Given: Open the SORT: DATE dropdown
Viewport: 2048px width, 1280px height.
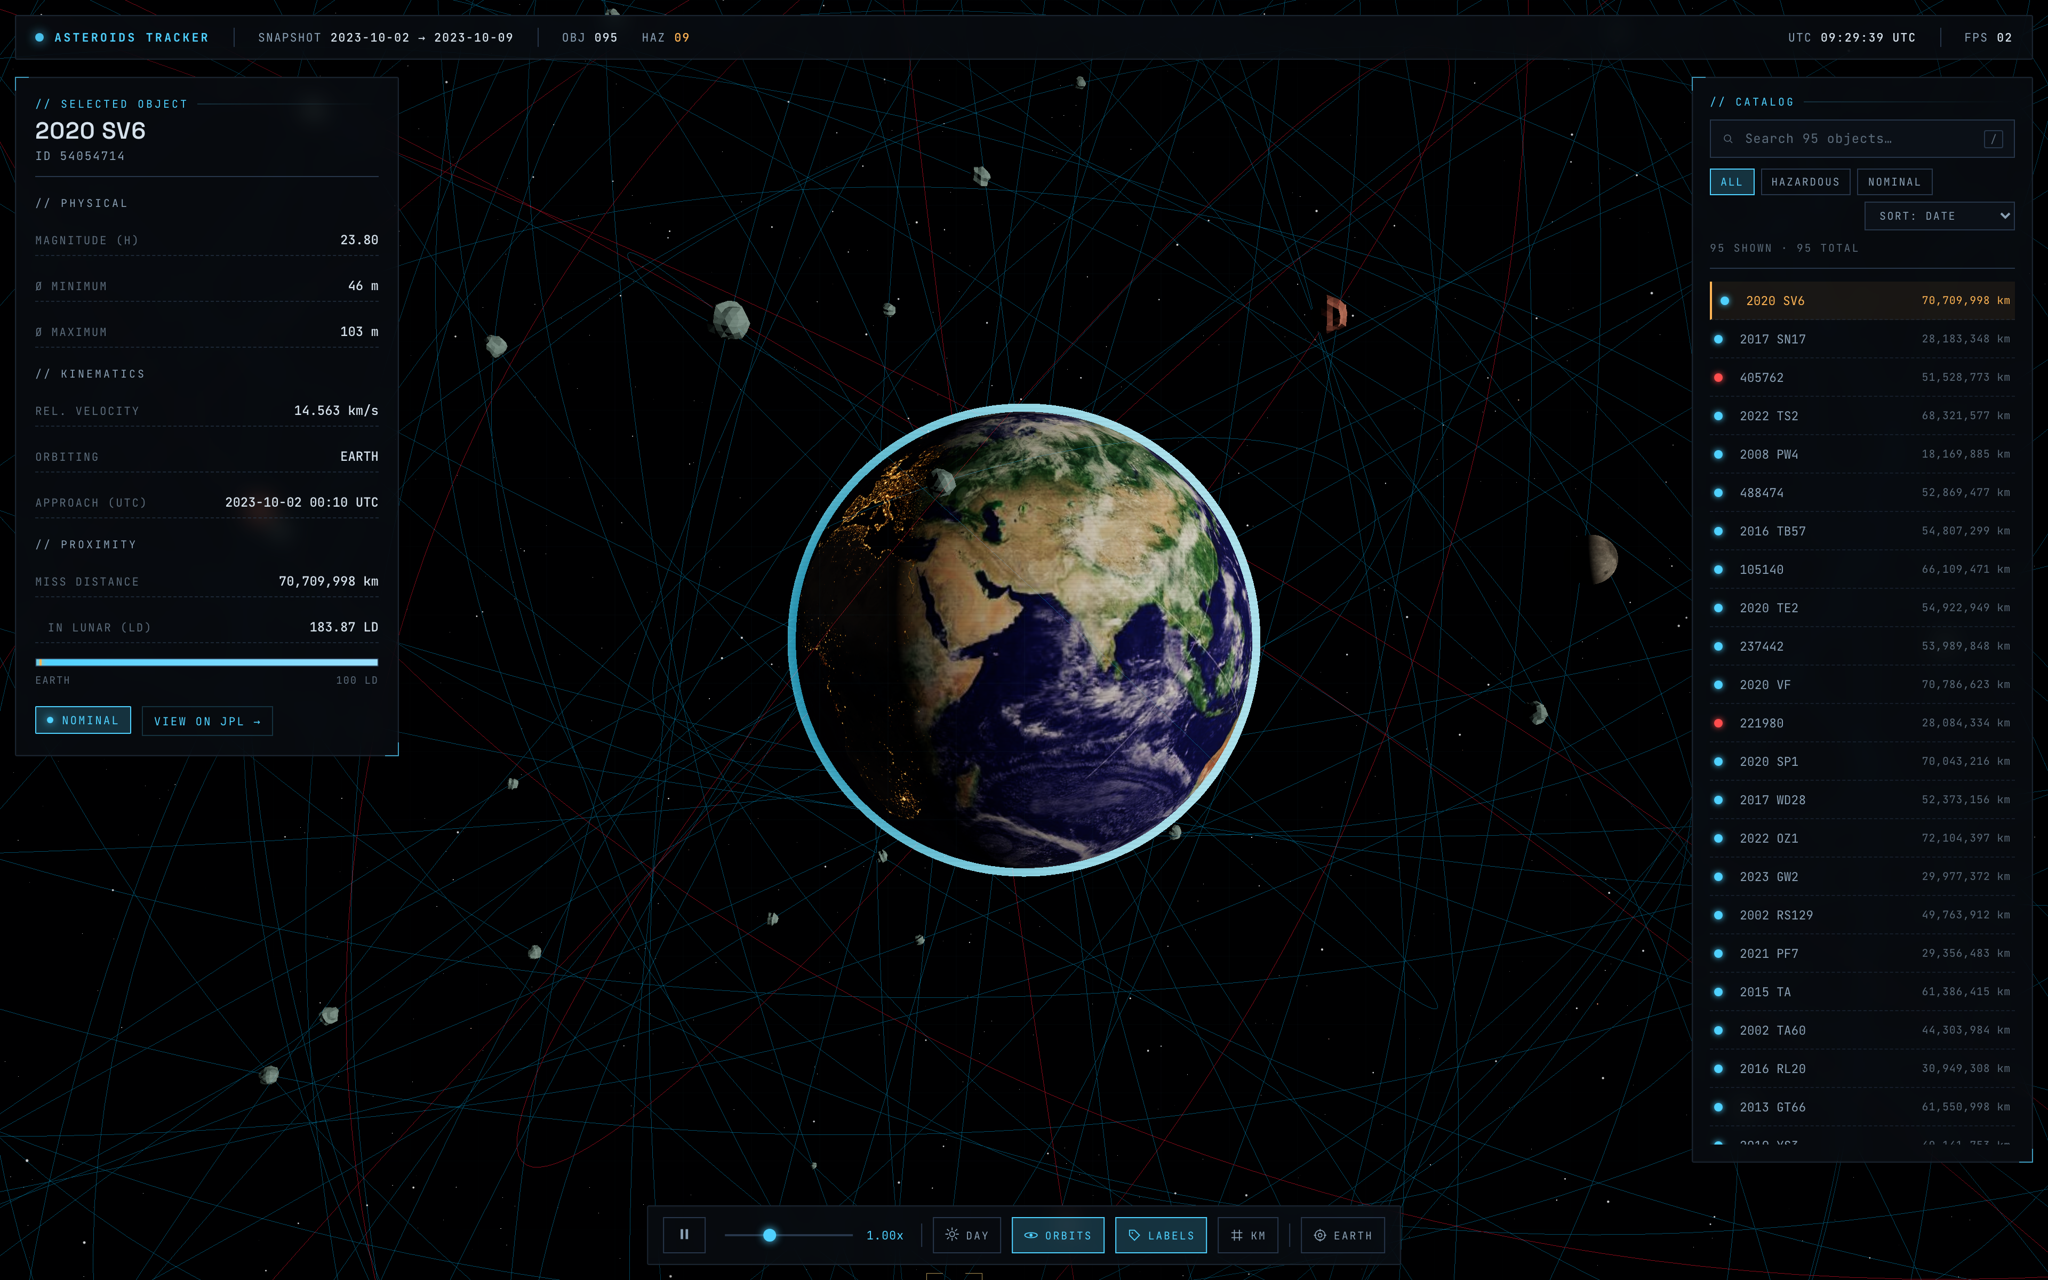Looking at the screenshot, I should (1939, 216).
